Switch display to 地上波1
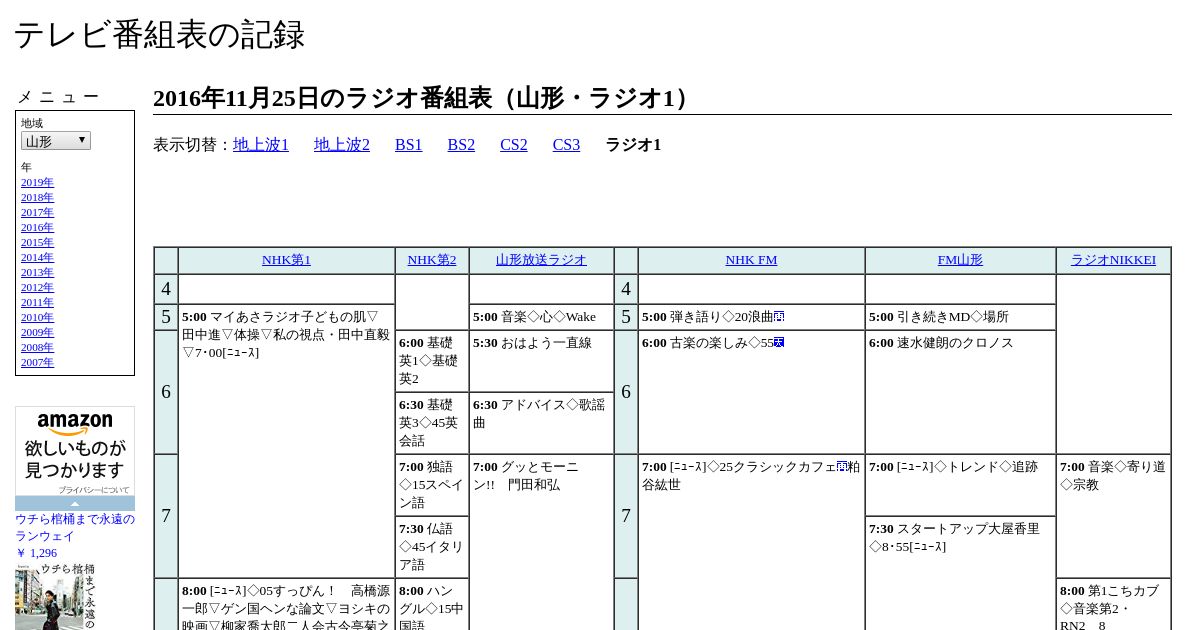Screen dimensions: 1200x630 coord(261,145)
